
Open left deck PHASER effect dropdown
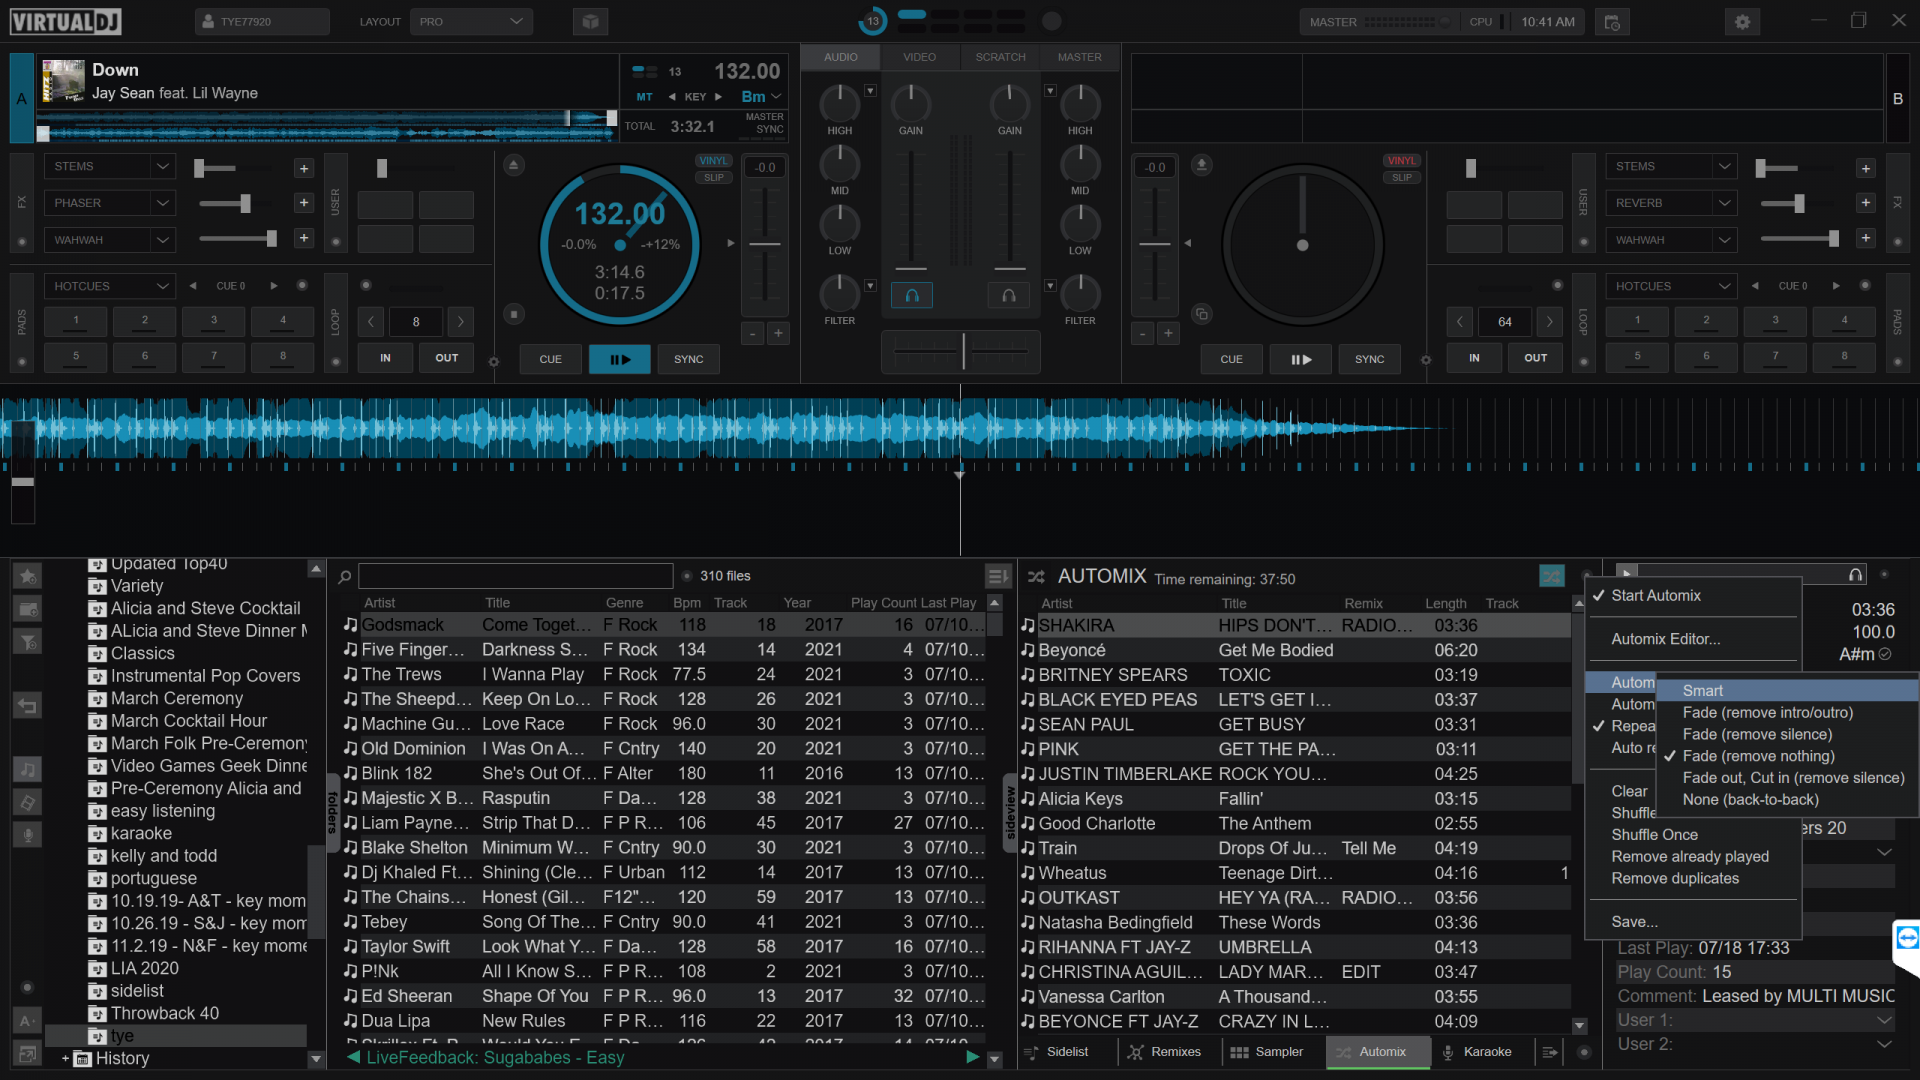[x=111, y=203]
